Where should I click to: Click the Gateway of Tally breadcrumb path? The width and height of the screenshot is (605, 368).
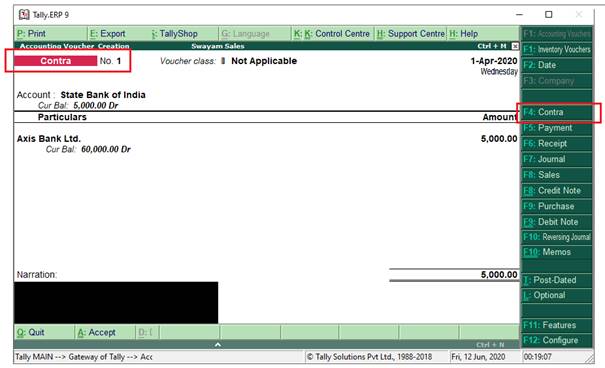pyautogui.click(x=84, y=357)
